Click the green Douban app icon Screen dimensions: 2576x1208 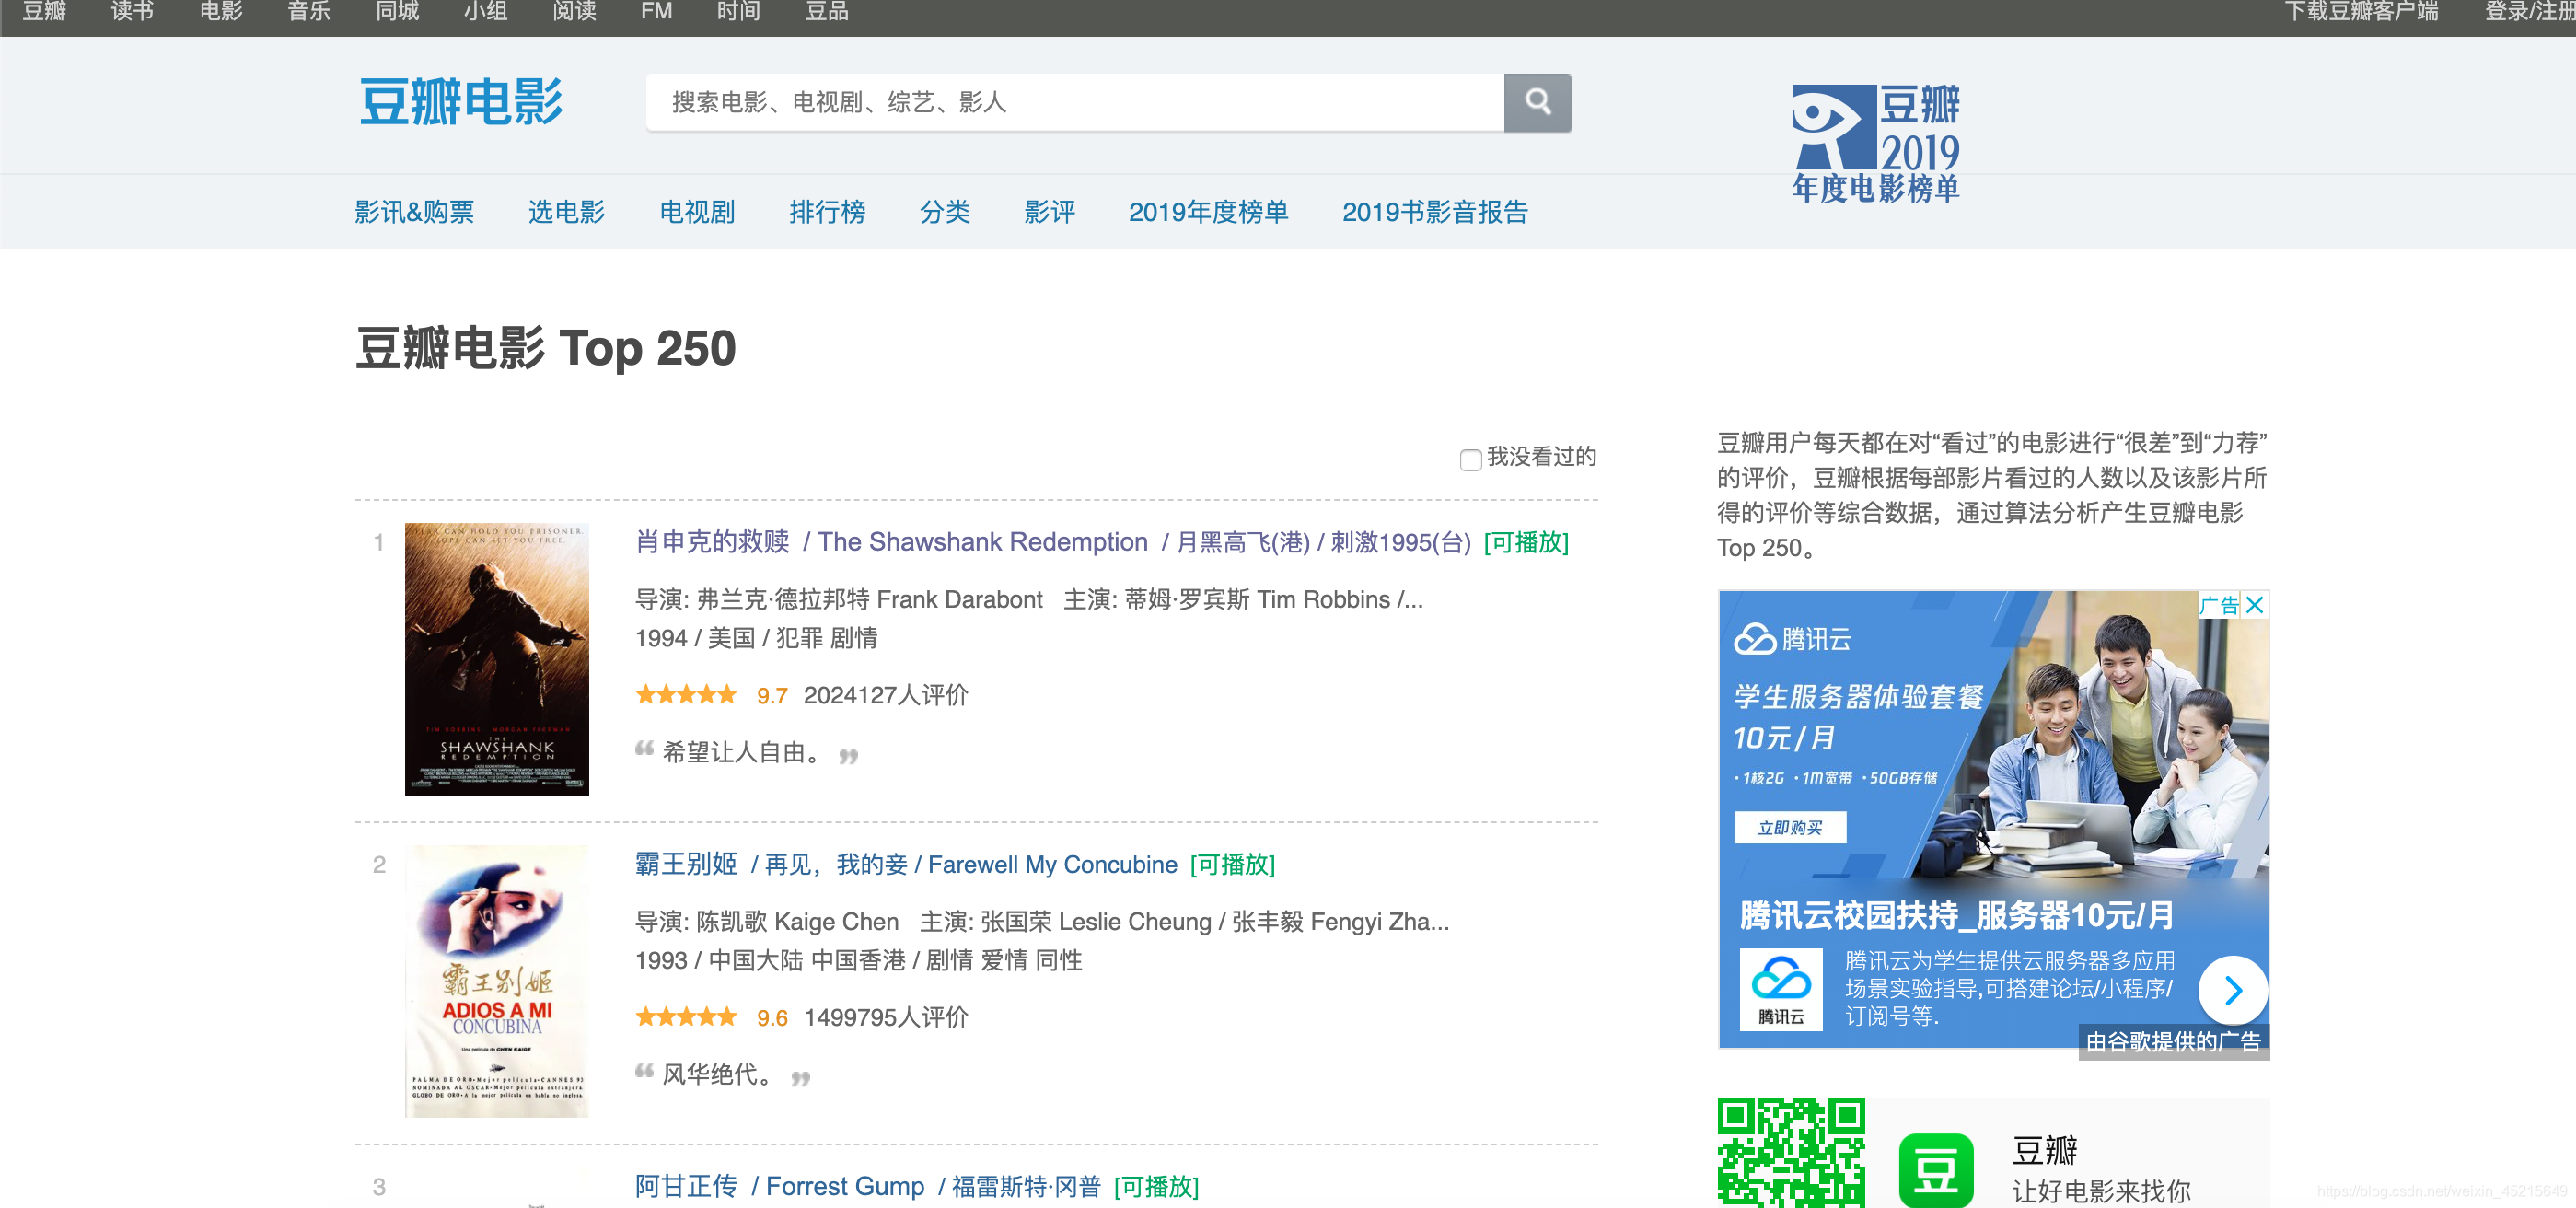point(1936,1170)
